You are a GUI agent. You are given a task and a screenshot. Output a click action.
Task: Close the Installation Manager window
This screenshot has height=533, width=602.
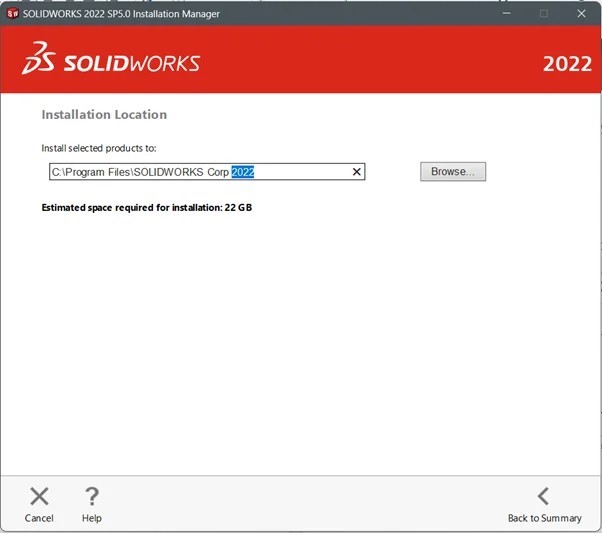581,13
